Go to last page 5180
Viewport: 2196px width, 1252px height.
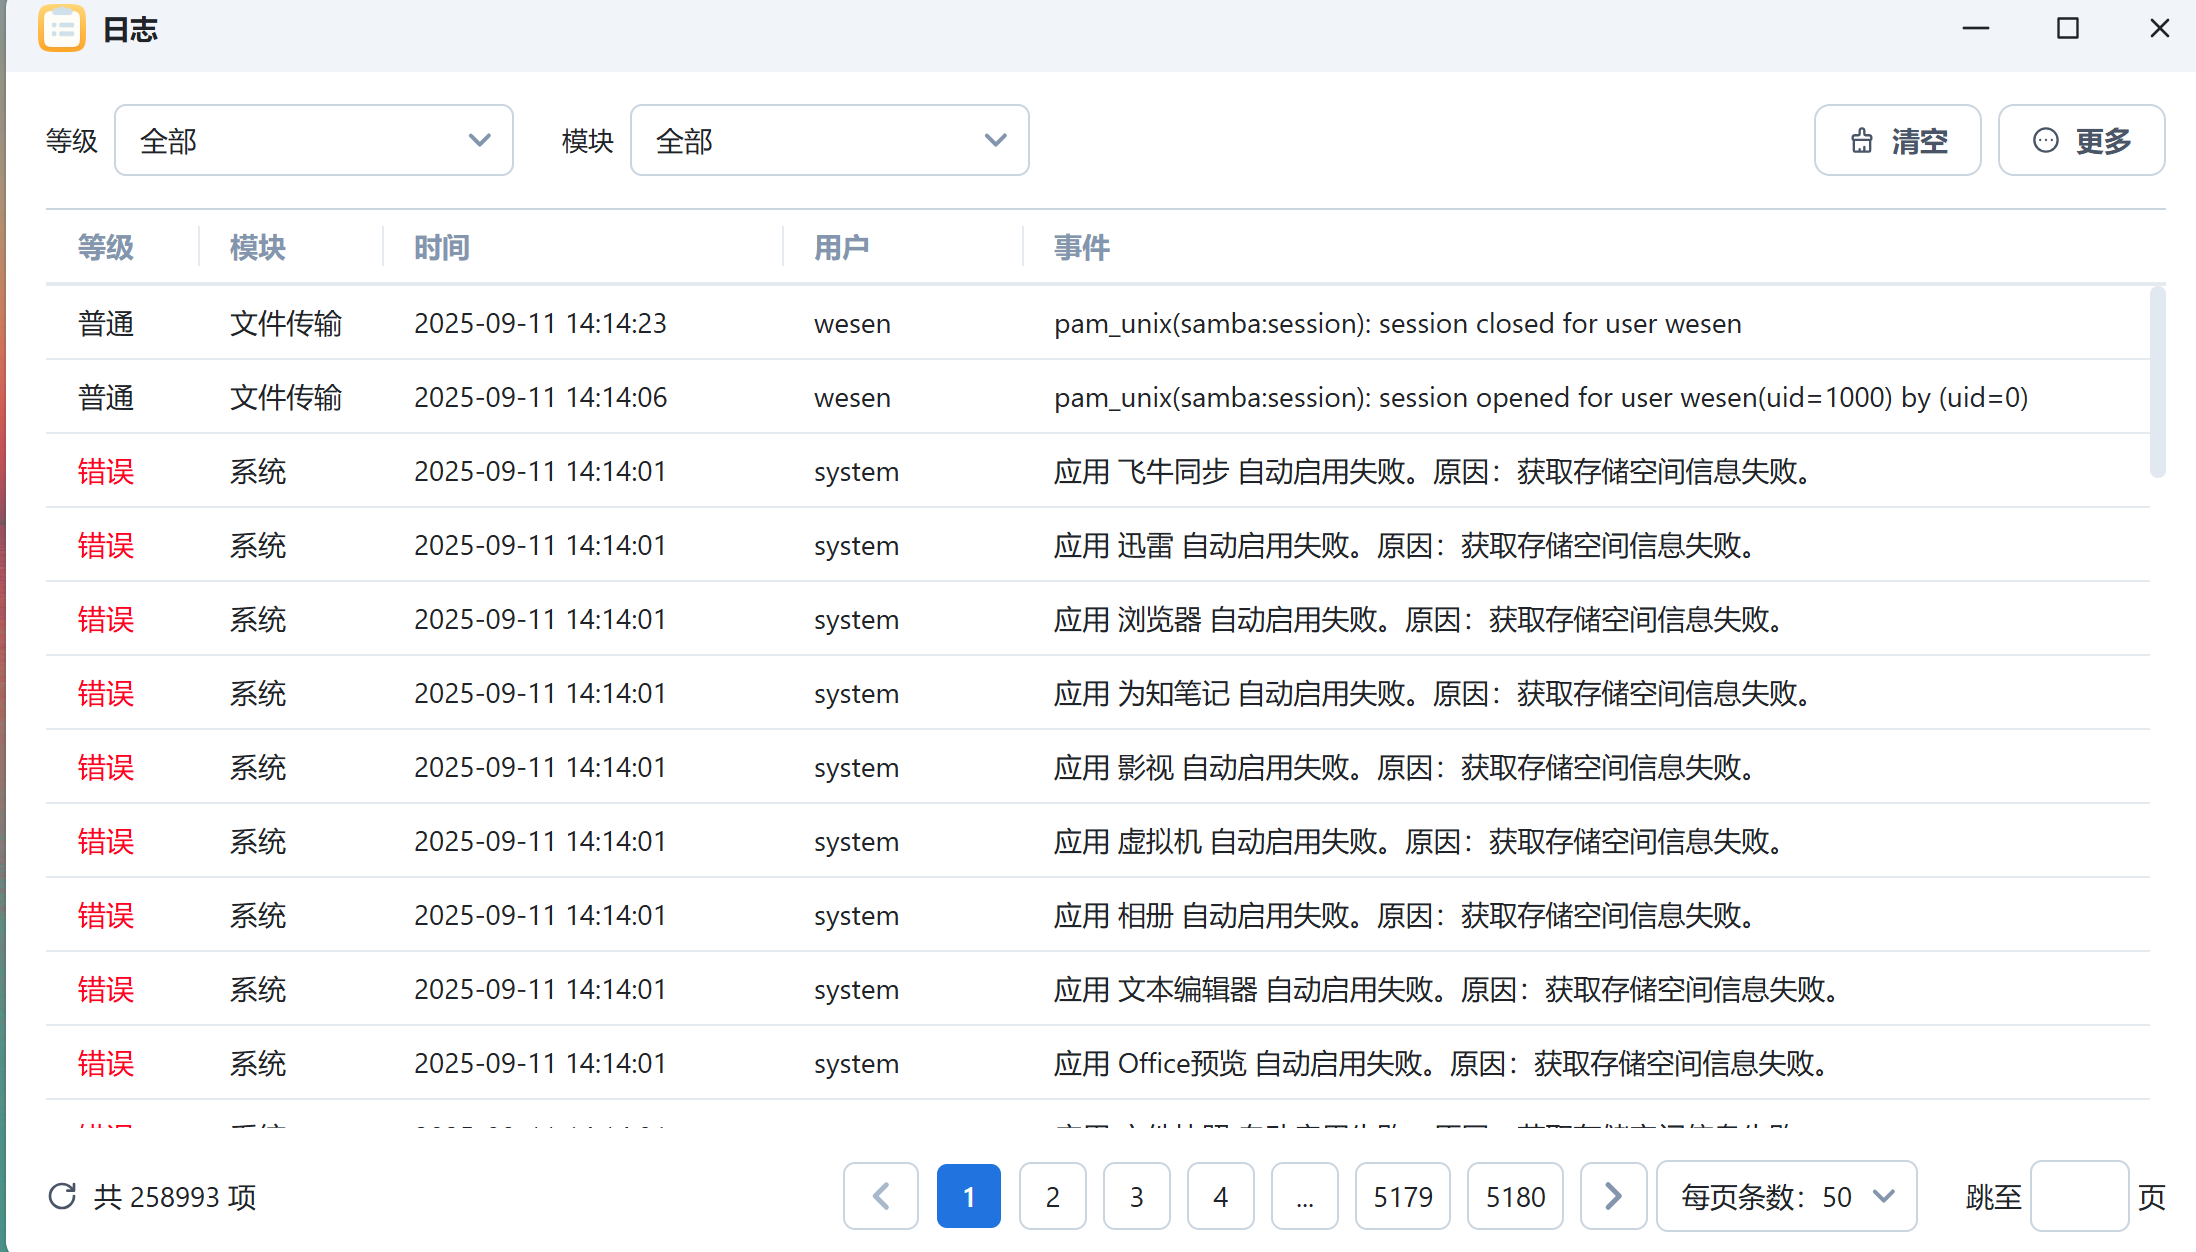tap(1515, 1196)
